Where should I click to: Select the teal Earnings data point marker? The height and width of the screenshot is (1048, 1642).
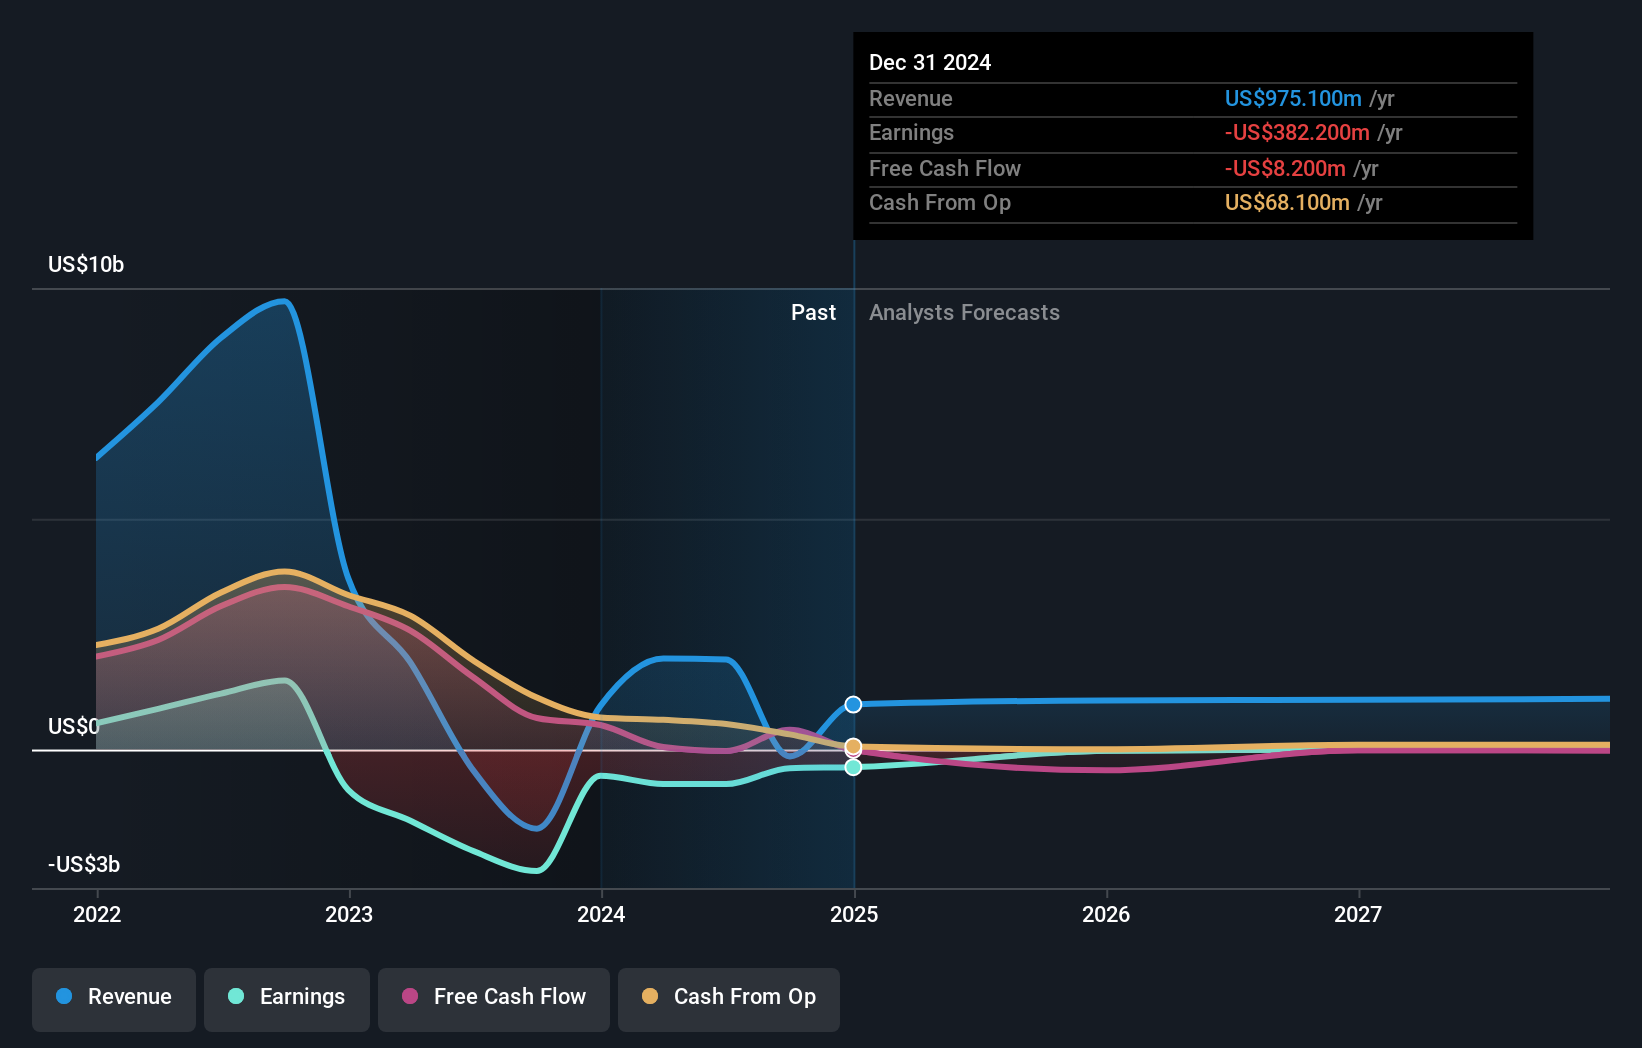(853, 767)
